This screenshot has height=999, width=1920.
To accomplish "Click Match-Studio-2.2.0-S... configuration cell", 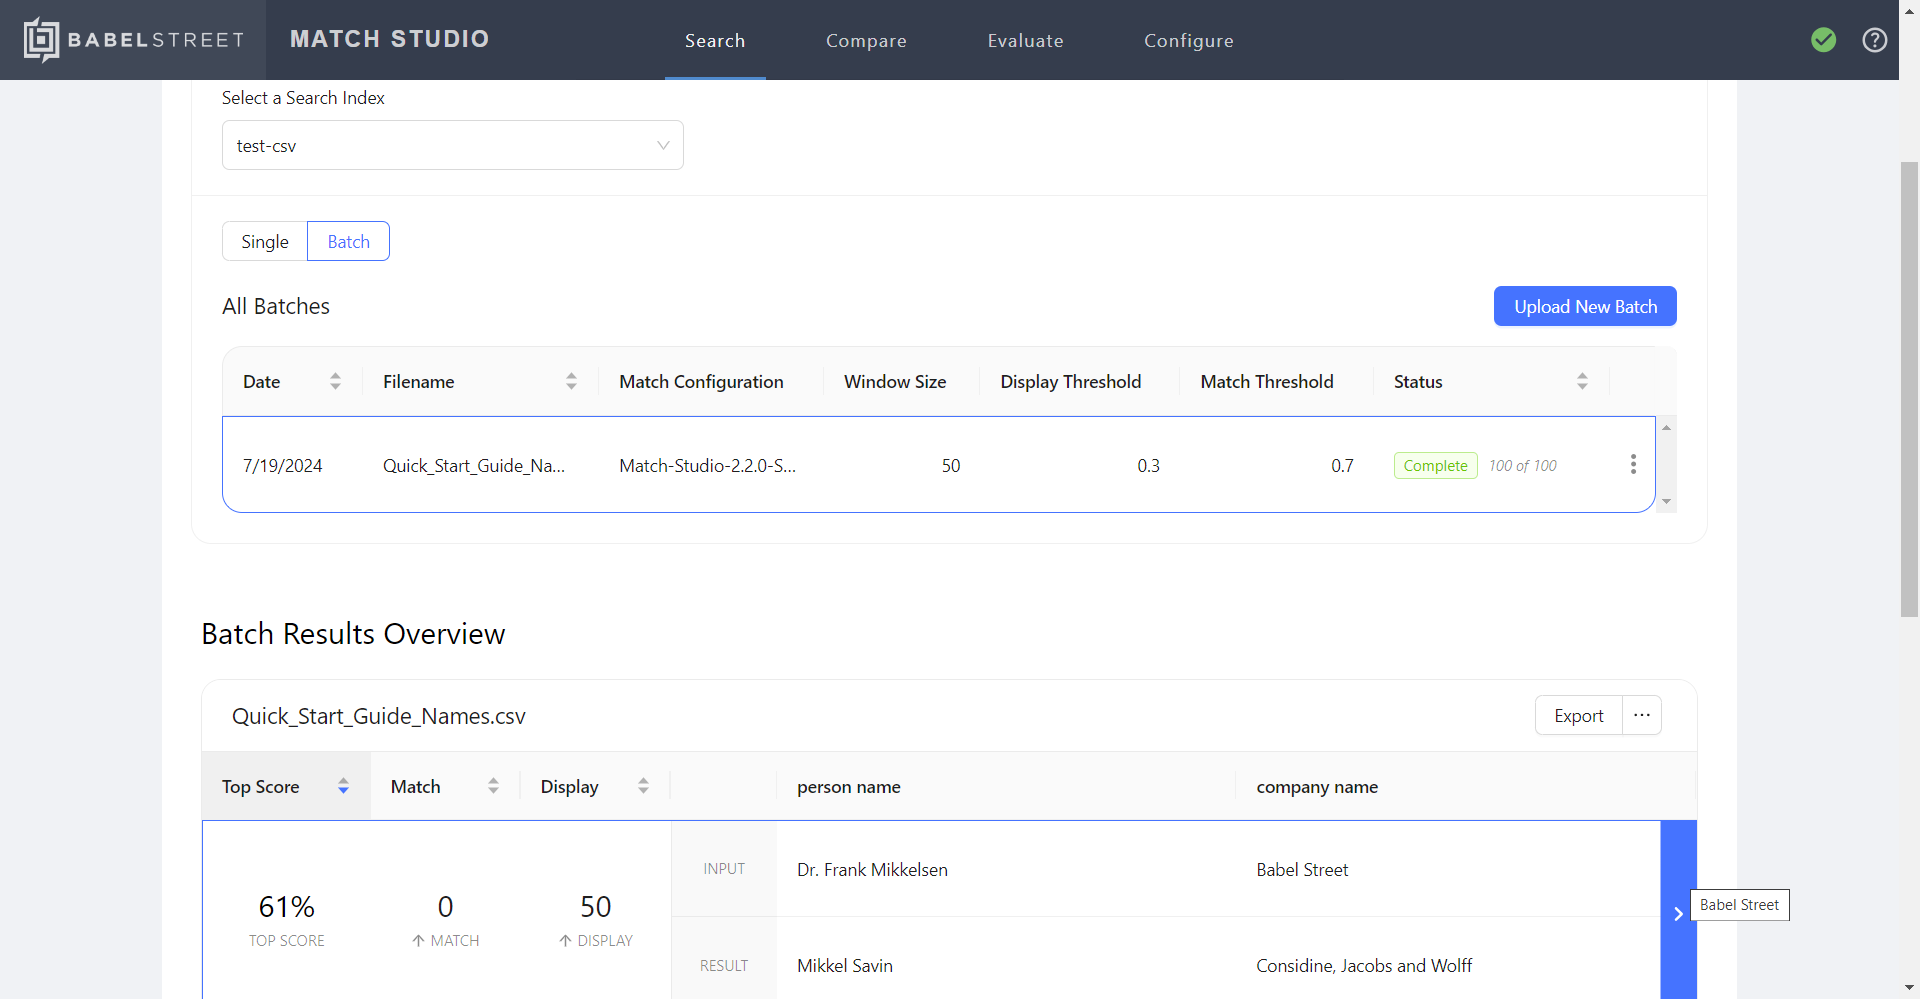I will click(708, 465).
